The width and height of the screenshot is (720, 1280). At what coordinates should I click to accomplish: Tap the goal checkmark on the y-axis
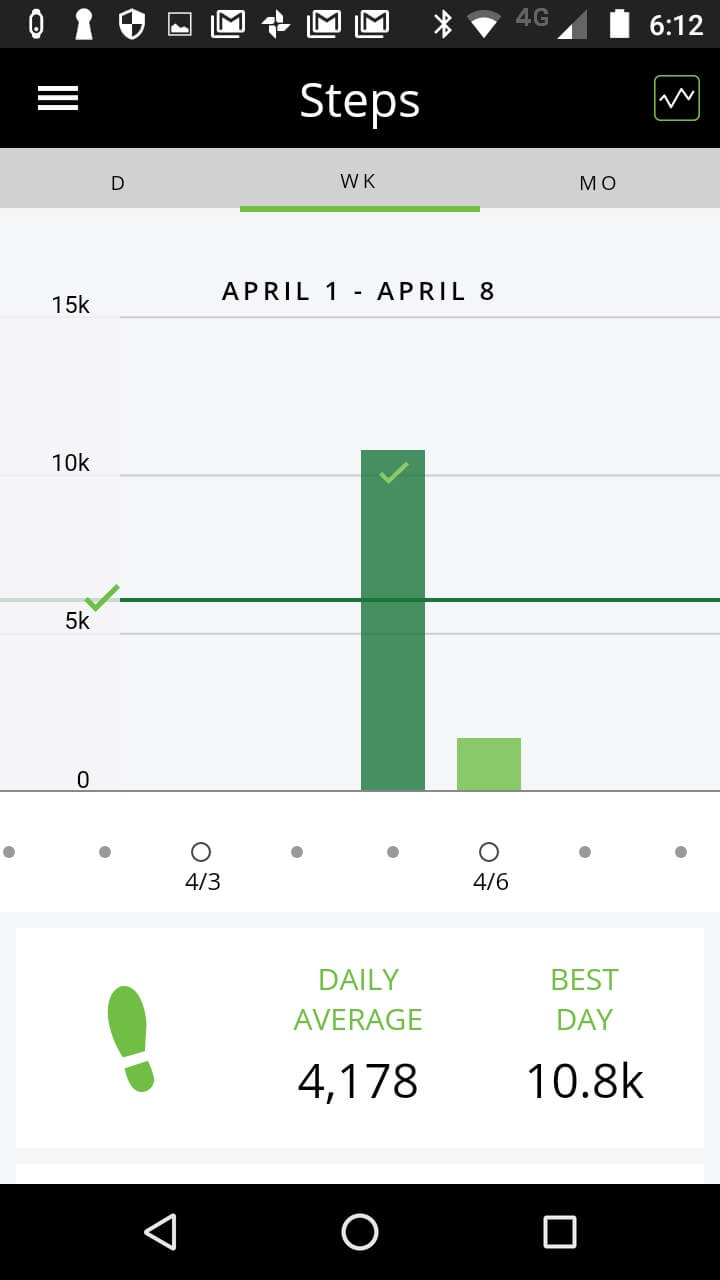pos(101,598)
